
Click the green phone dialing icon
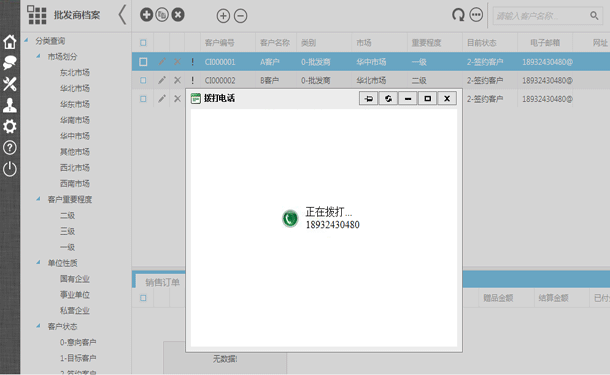click(x=290, y=218)
